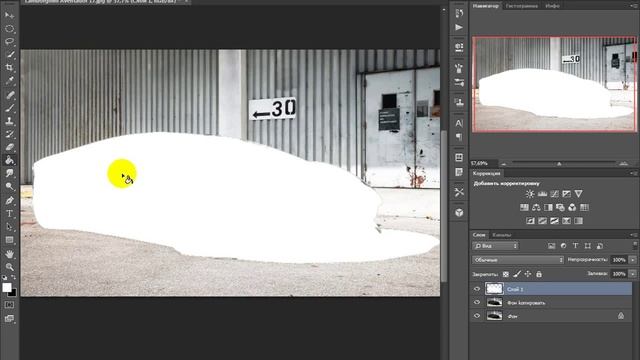Open the 3D panel cube icon
The image size is (640, 360).
click(459, 213)
